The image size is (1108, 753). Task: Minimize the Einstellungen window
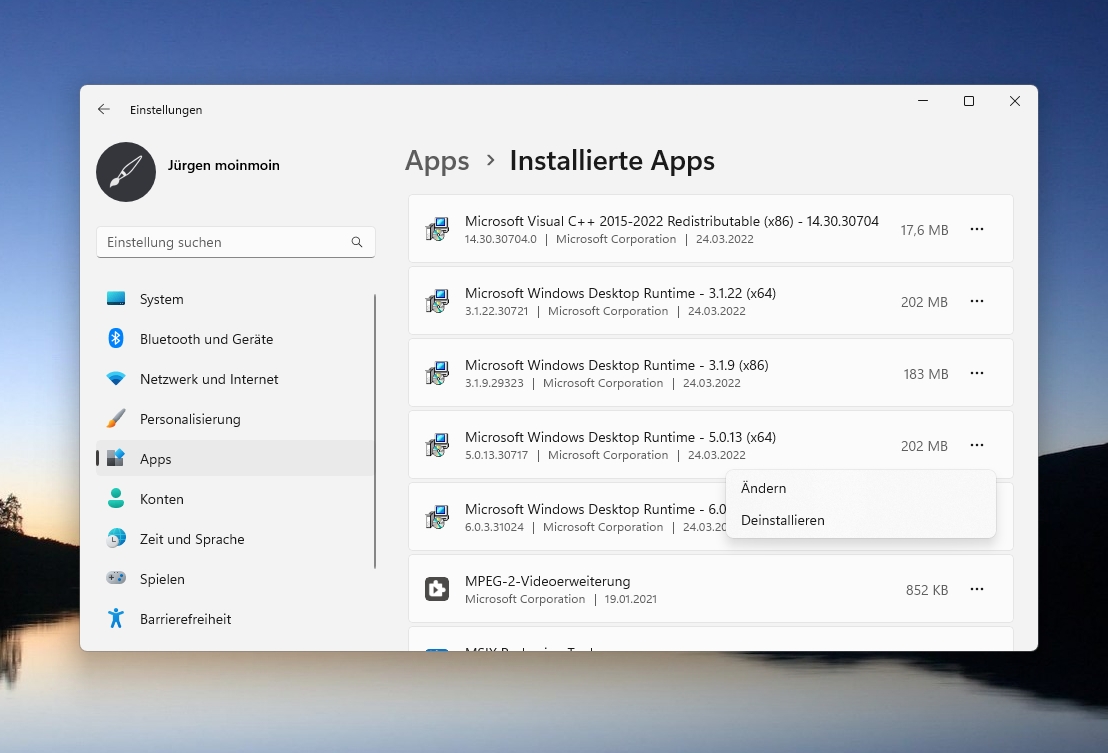pyautogui.click(x=923, y=101)
